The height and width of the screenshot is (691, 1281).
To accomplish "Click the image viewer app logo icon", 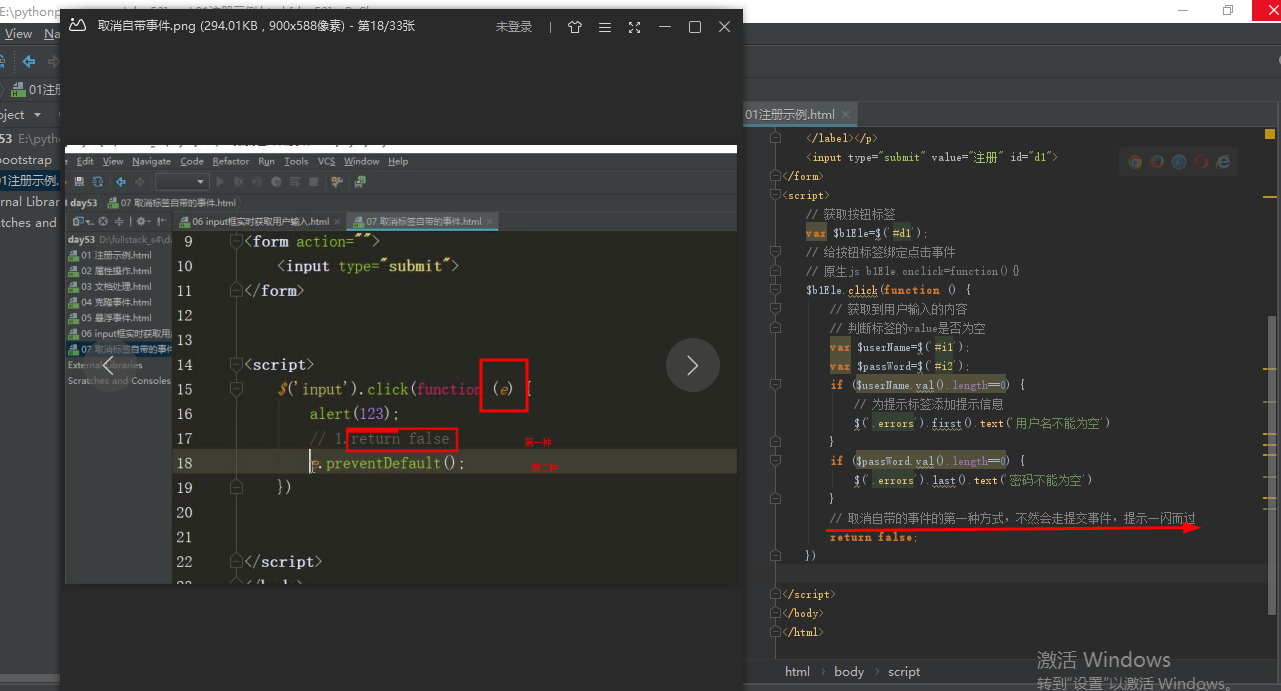I will pyautogui.click(x=77, y=26).
